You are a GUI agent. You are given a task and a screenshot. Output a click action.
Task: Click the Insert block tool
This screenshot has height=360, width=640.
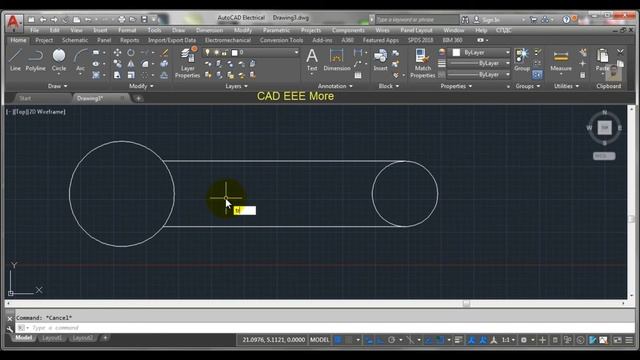pyautogui.click(x=380, y=60)
